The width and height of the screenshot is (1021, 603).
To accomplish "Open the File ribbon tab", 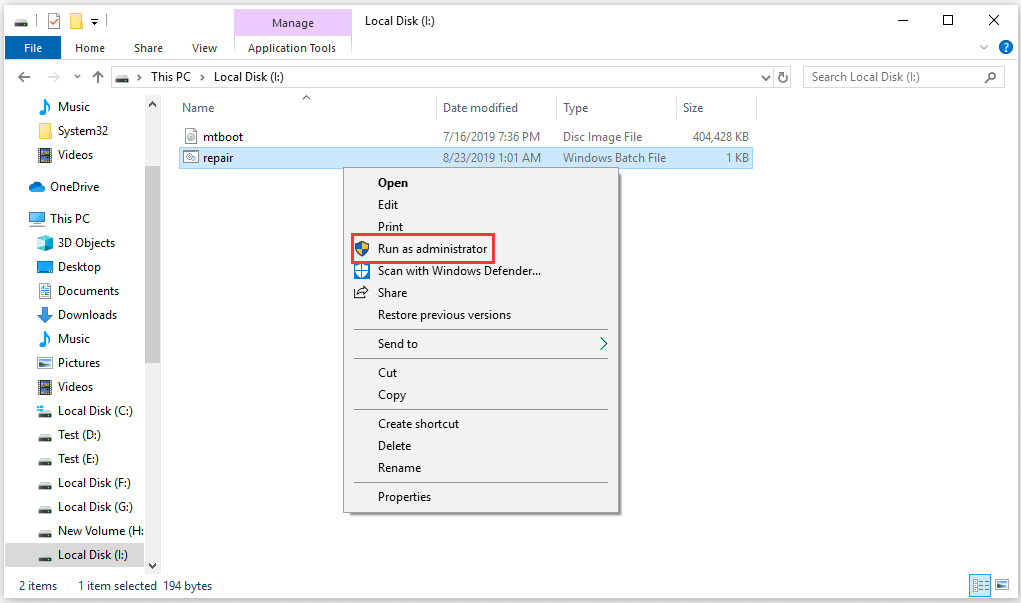I will [x=33, y=48].
